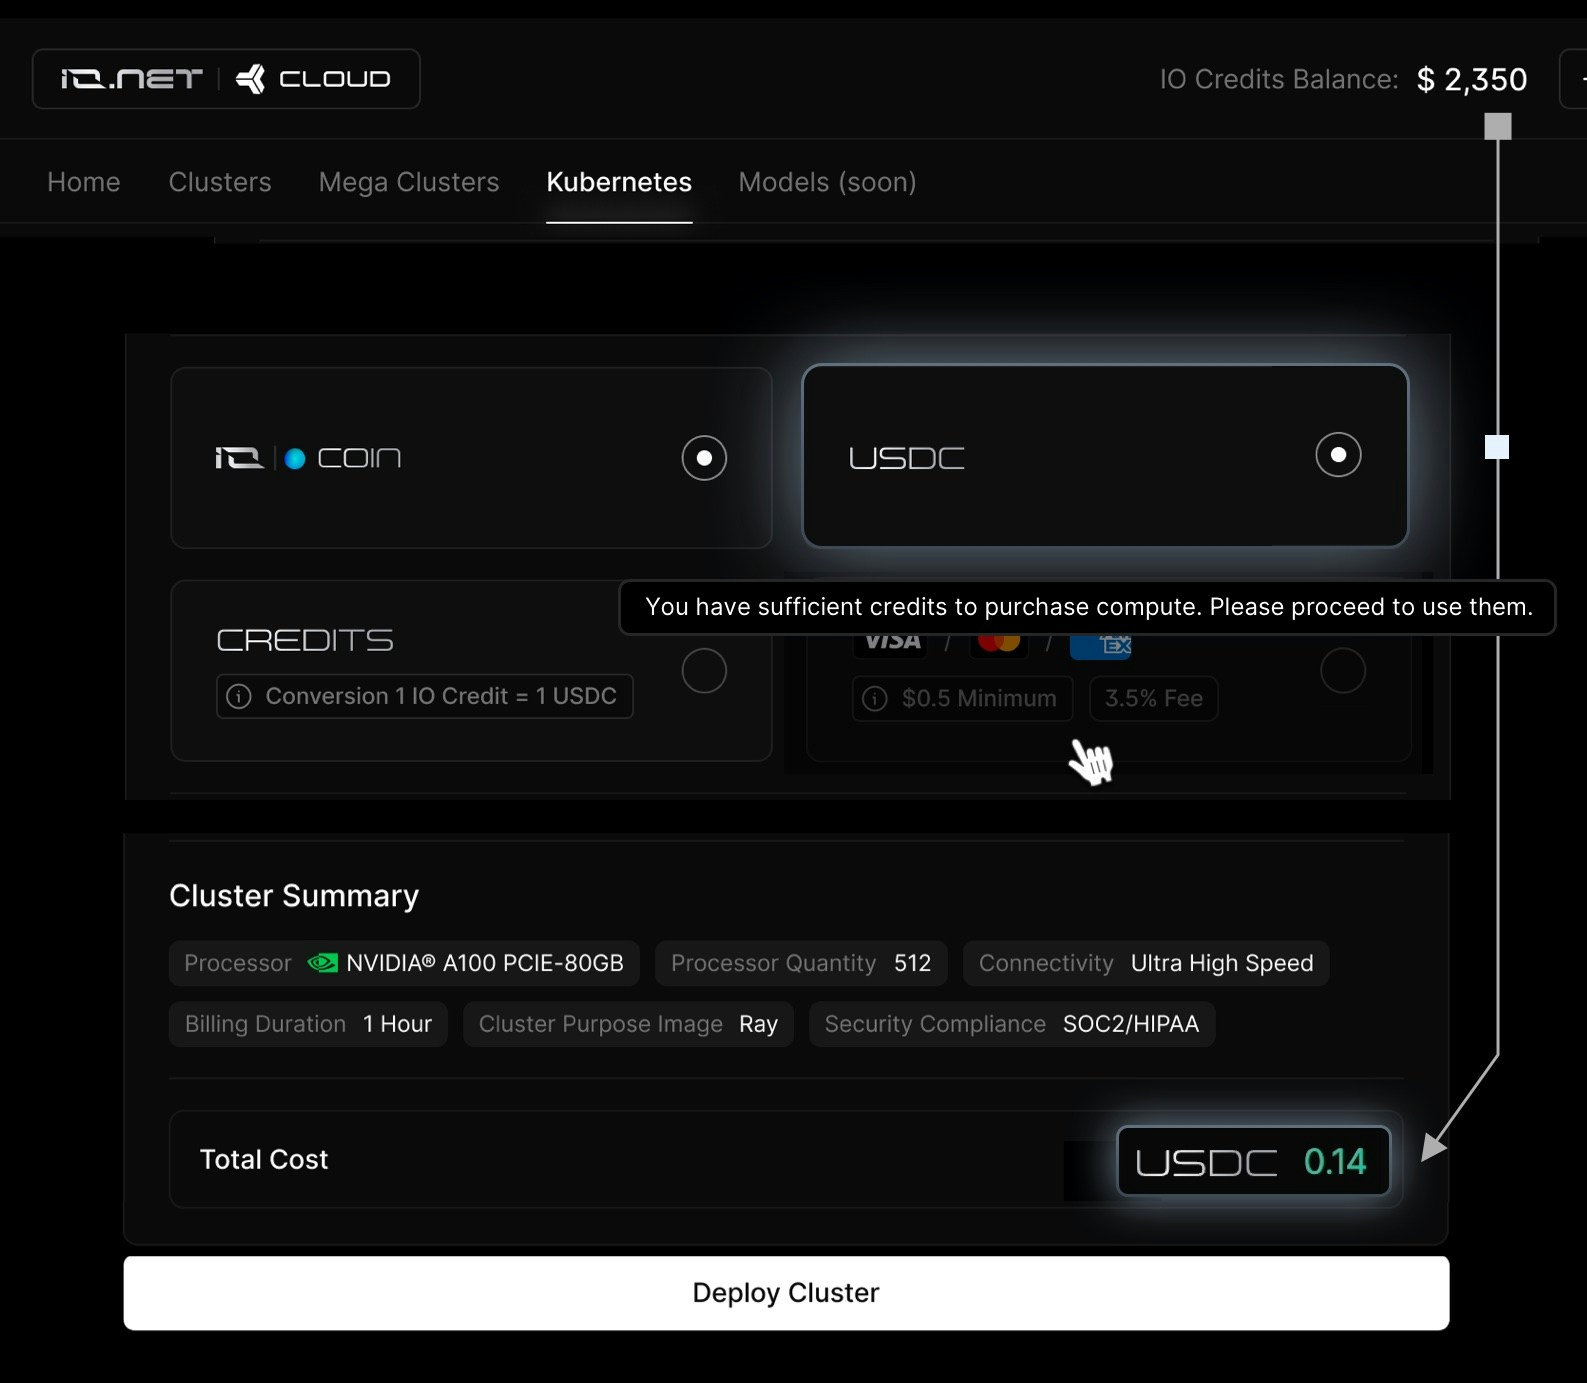Click the info icon beside Conversion rate
This screenshot has height=1383, width=1587.
[x=239, y=696]
